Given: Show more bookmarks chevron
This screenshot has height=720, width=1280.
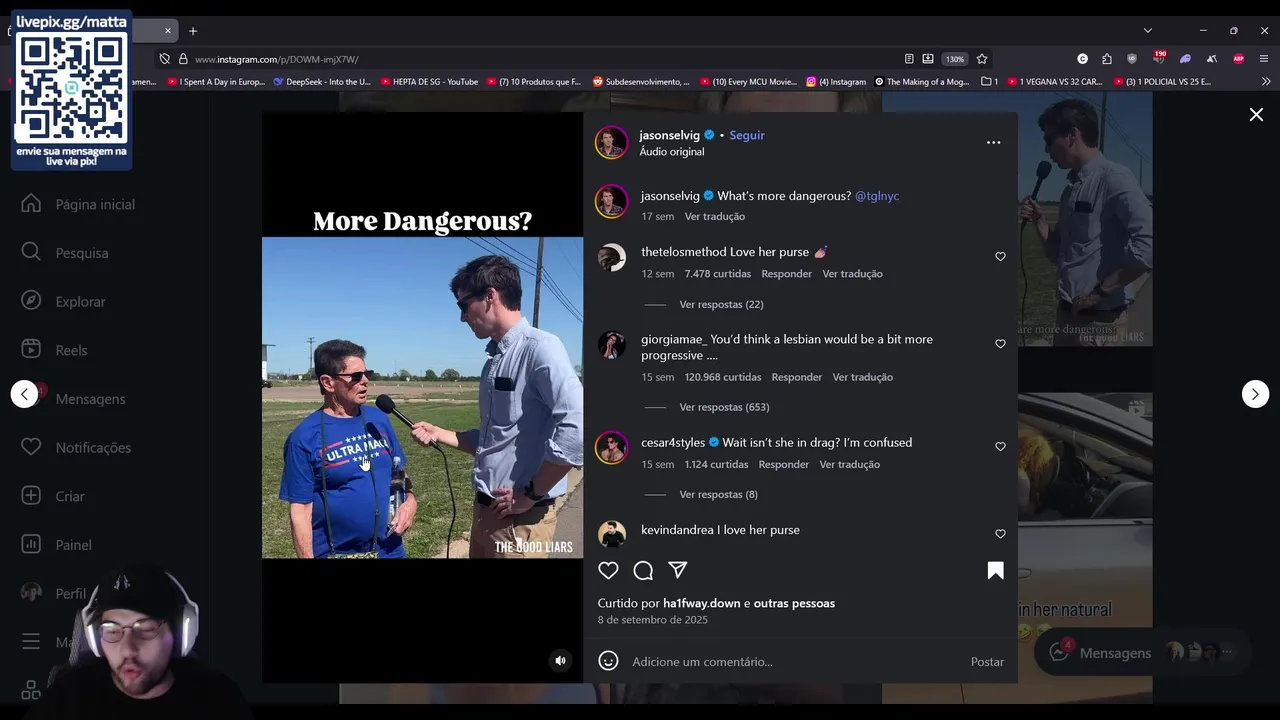Looking at the screenshot, I should pyautogui.click(x=1265, y=82).
